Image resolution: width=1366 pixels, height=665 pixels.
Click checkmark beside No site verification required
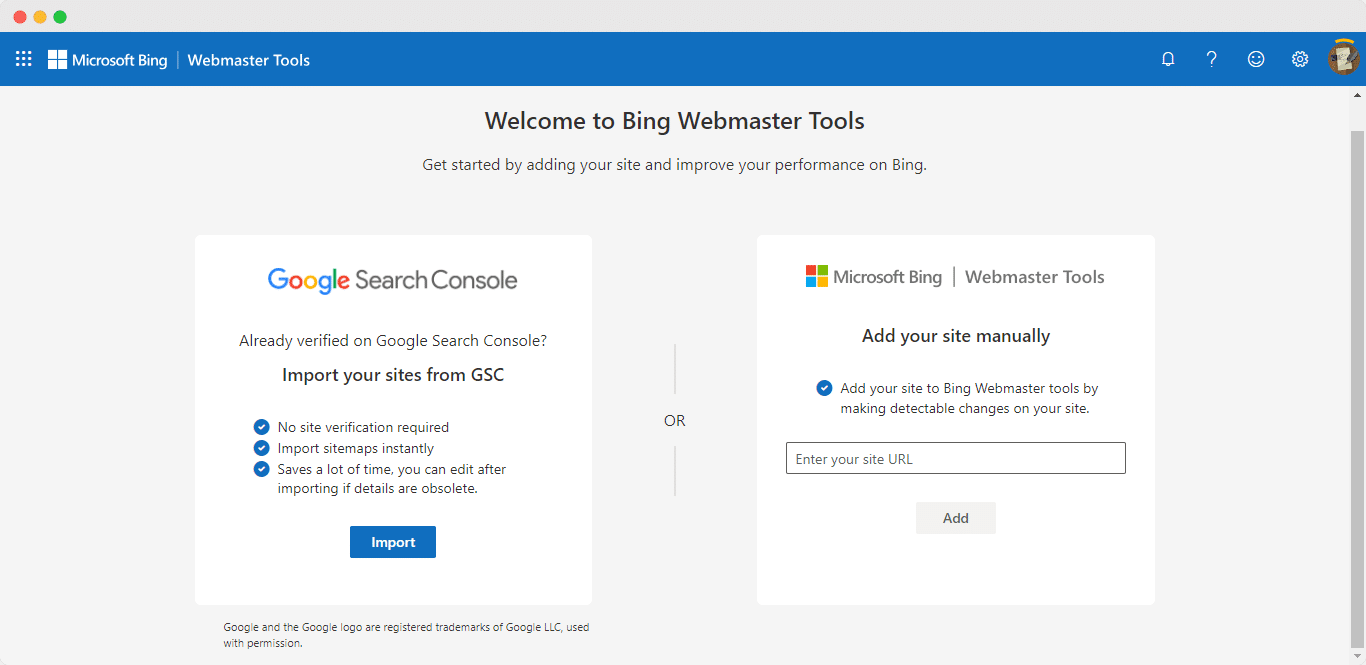click(x=262, y=427)
